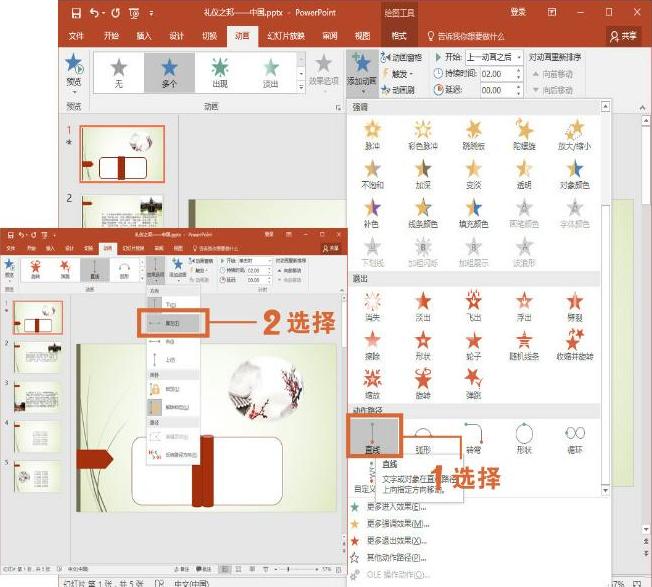Pick the 劈裂 split exit effect
Viewport: 652px width, 587px height.
pos(574,307)
